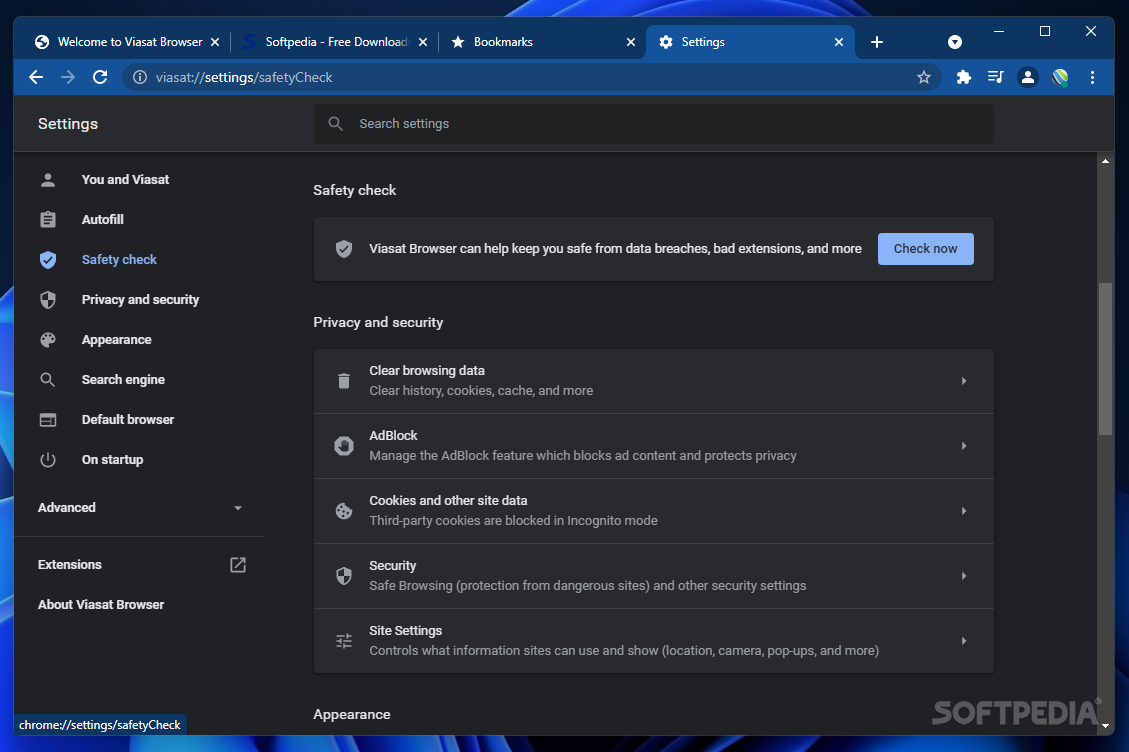
Task: Click the arrow on AdBlock row
Action: click(x=963, y=446)
